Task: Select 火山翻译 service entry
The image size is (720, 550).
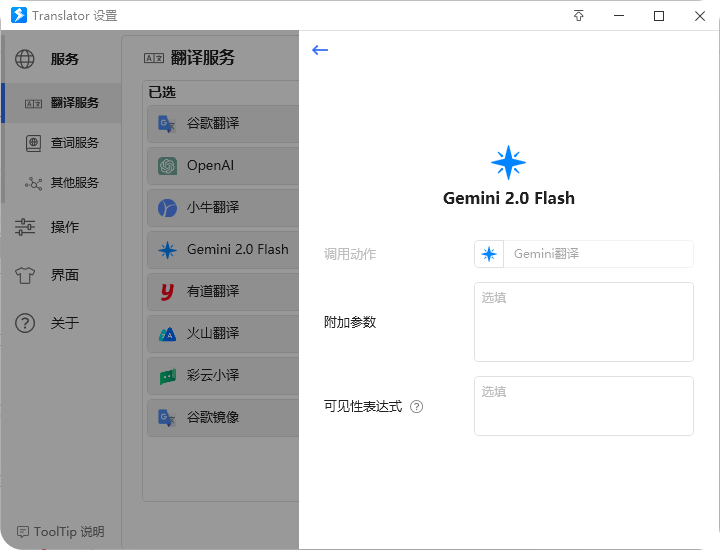Action: 223,334
